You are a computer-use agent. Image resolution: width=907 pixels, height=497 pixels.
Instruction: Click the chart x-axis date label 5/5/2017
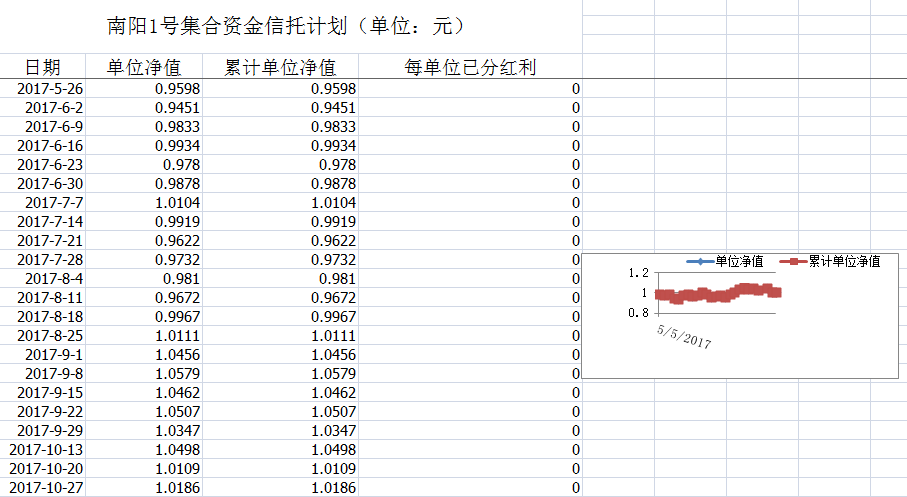pos(684,336)
